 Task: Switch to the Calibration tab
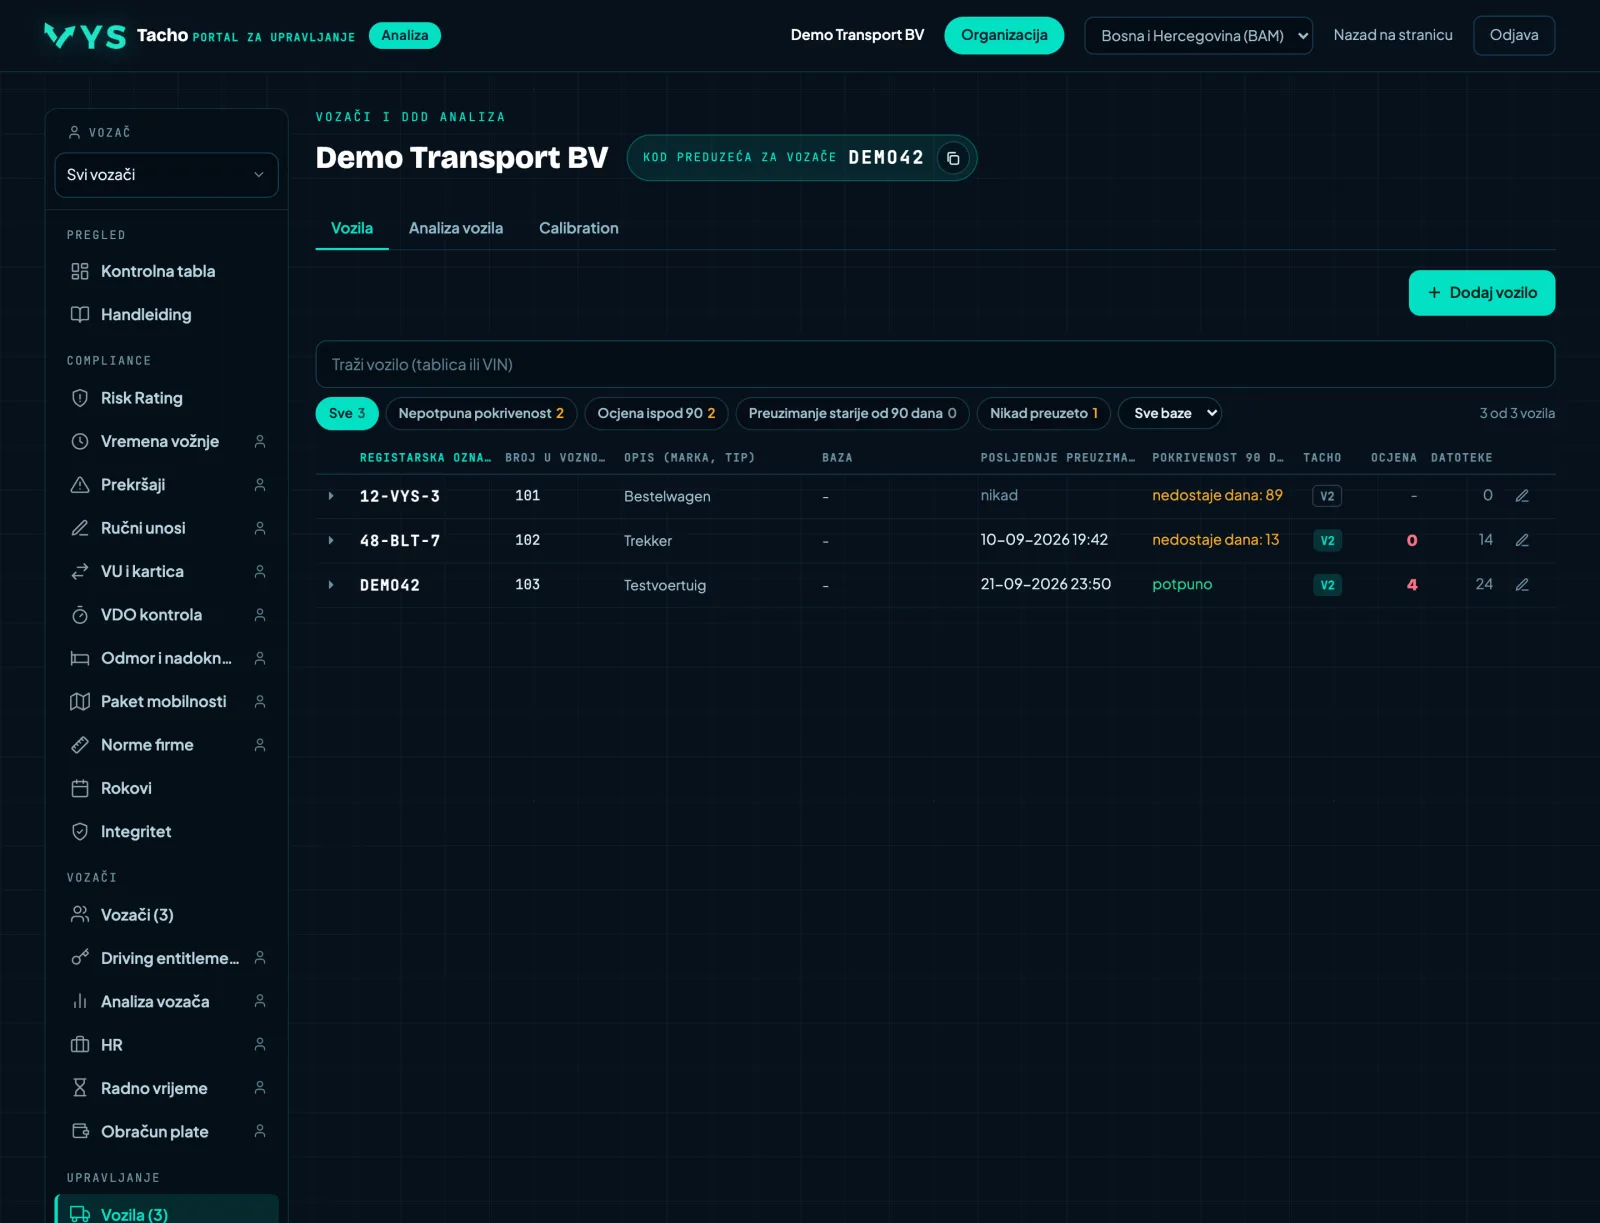pyautogui.click(x=579, y=228)
